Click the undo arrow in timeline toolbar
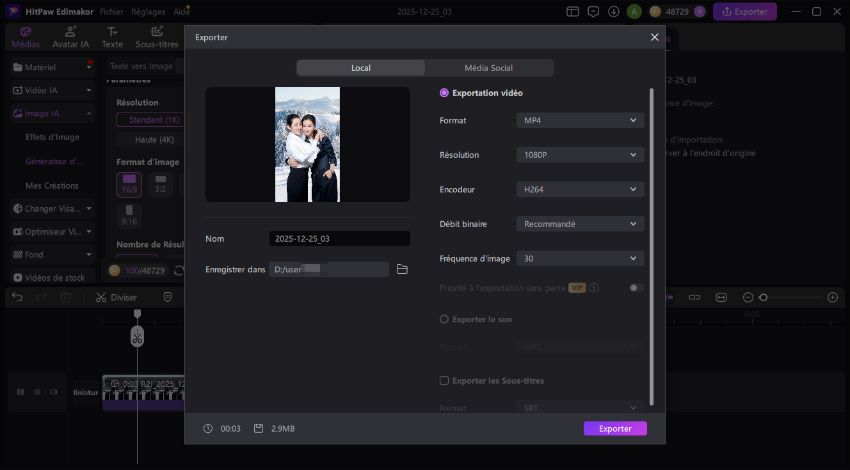 [x=17, y=297]
